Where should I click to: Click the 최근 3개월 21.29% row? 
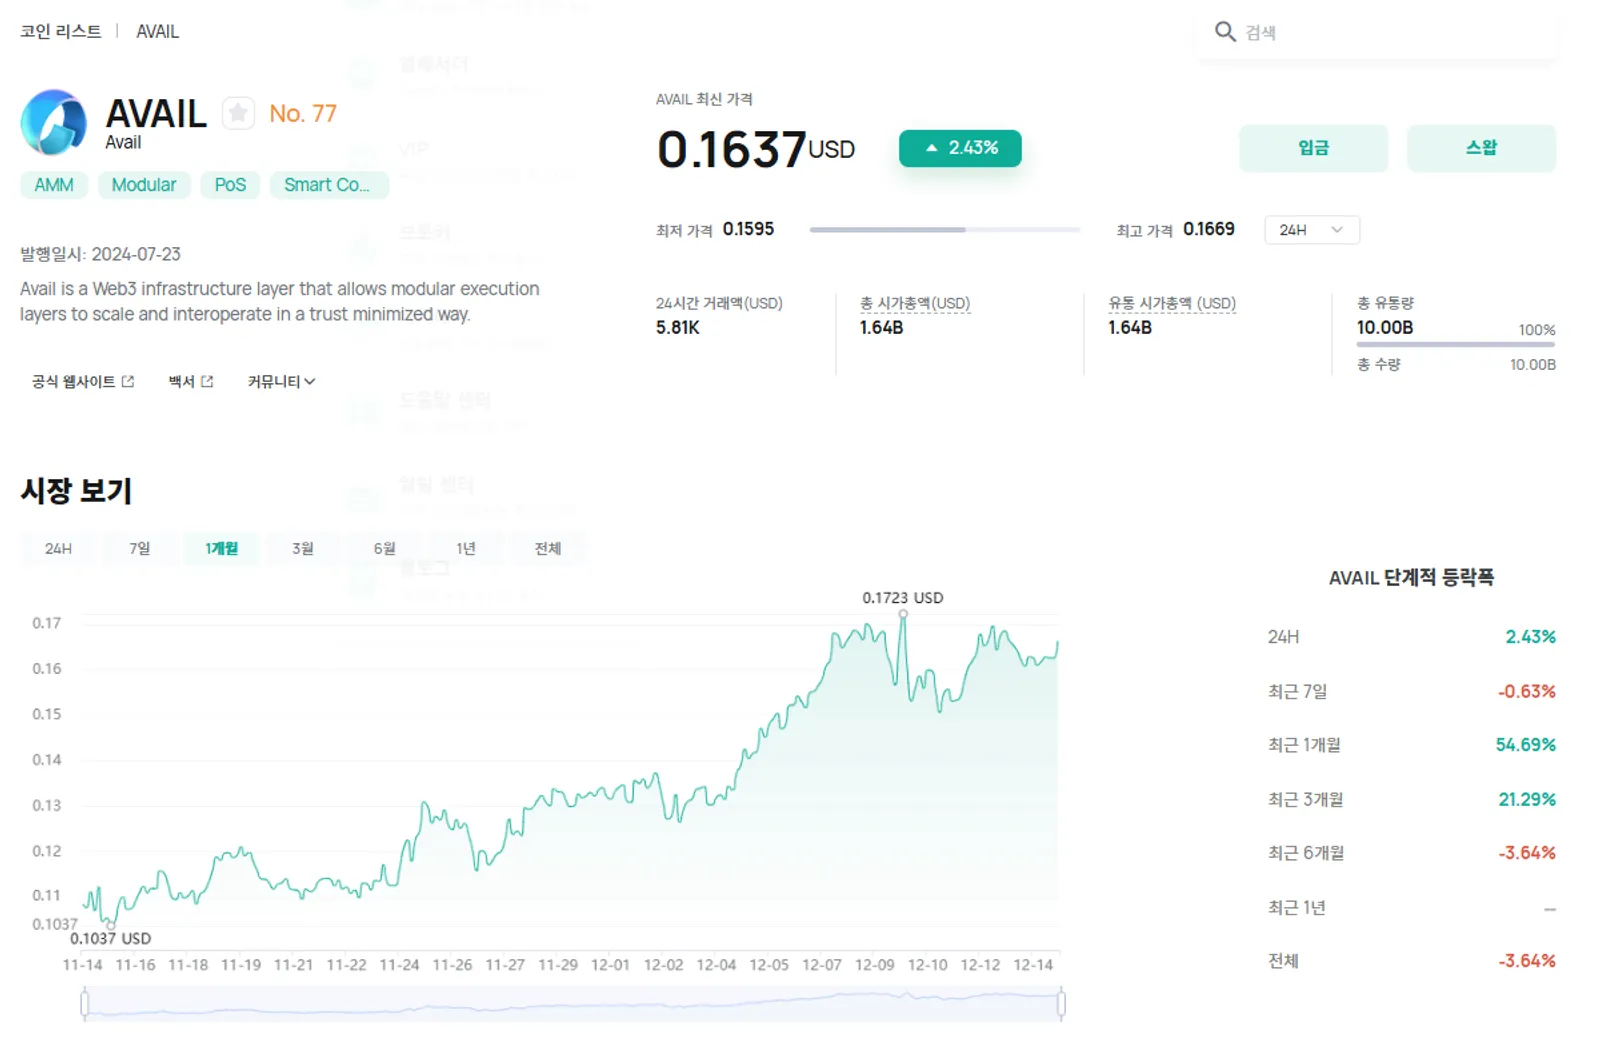(x=1411, y=799)
